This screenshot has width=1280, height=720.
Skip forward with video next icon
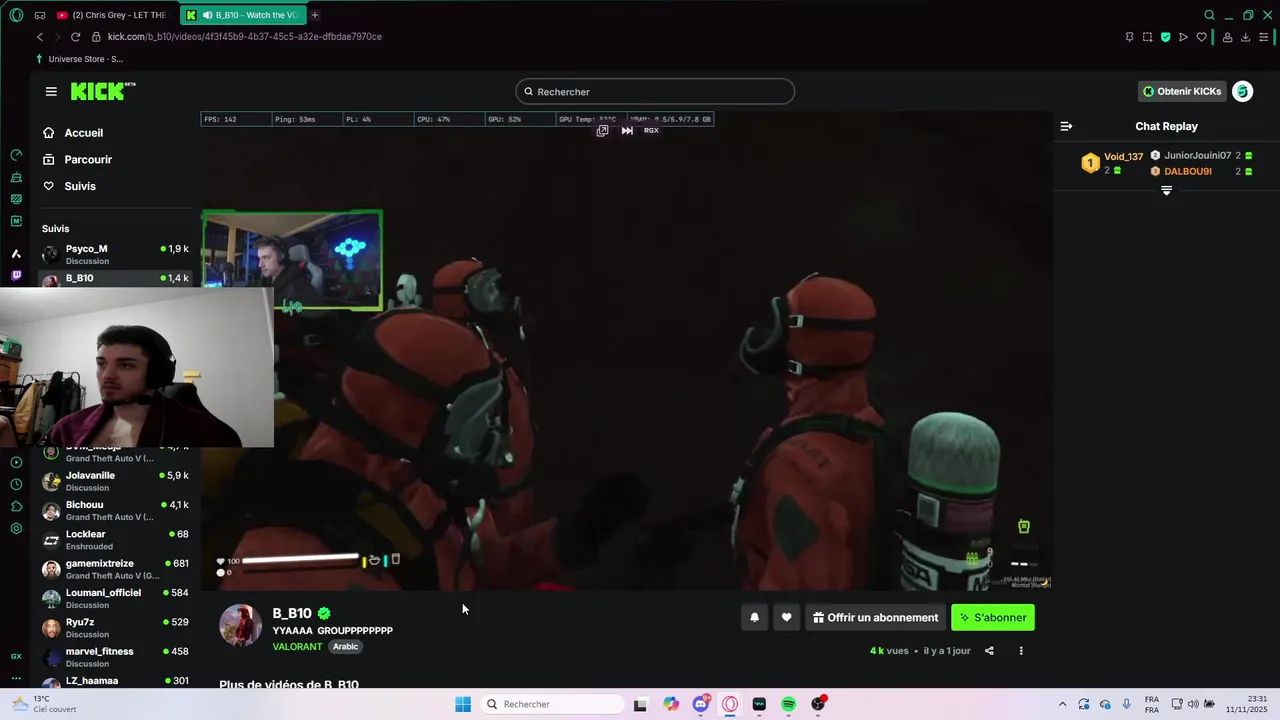click(627, 131)
